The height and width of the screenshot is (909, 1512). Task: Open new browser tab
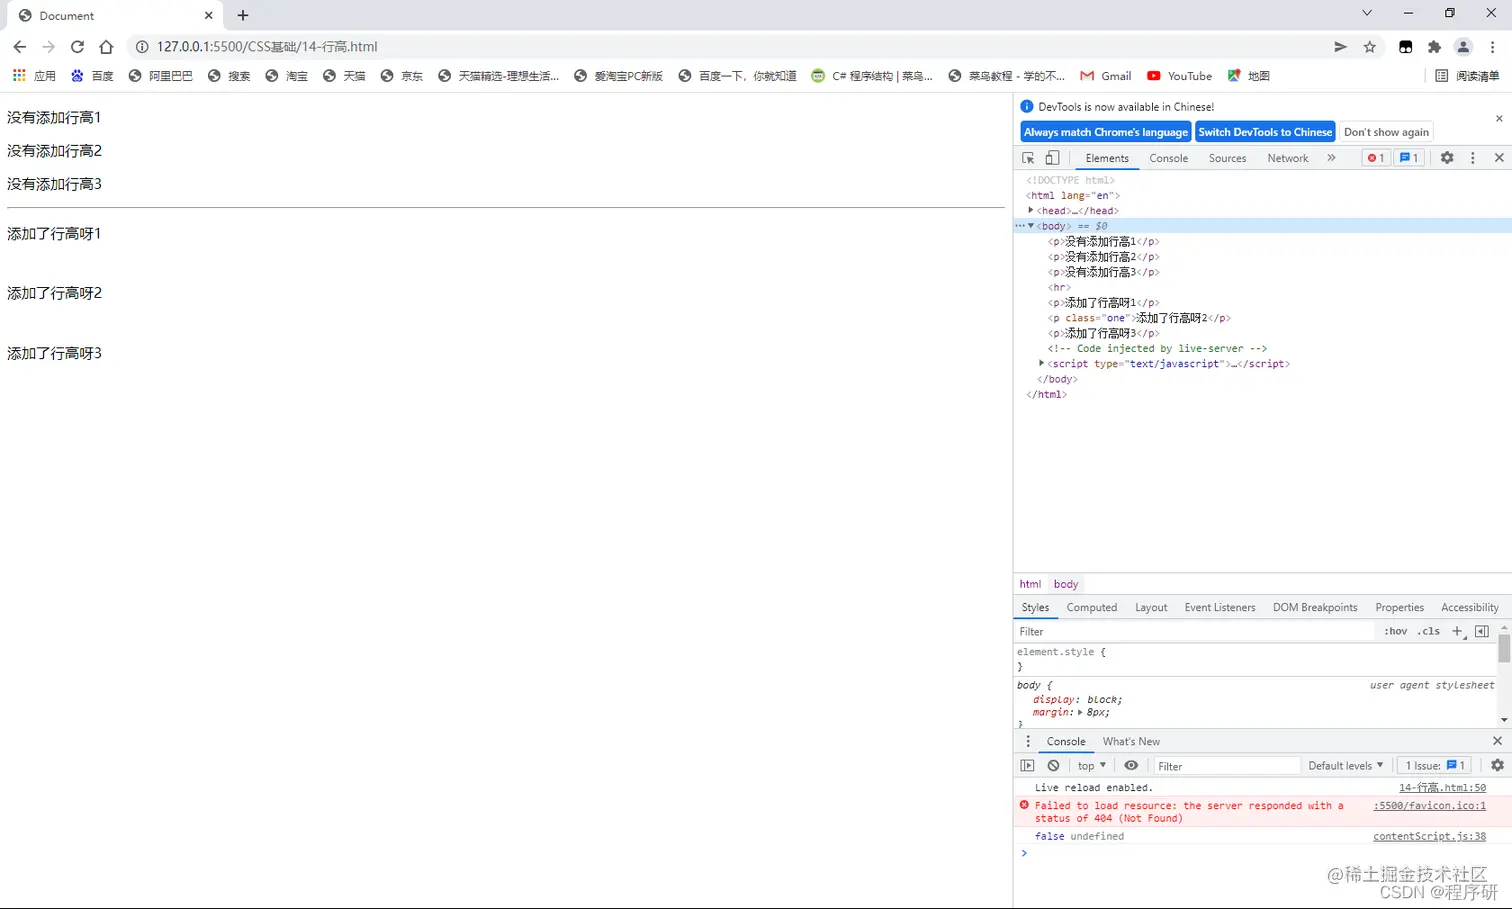point(243,15)
